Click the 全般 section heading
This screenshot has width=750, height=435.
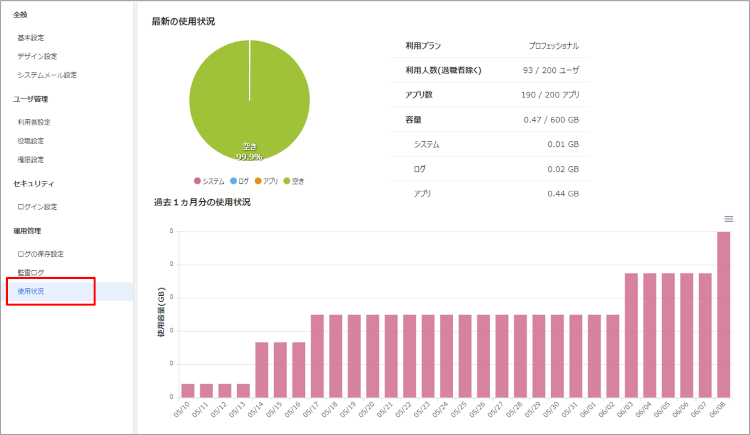20,15
